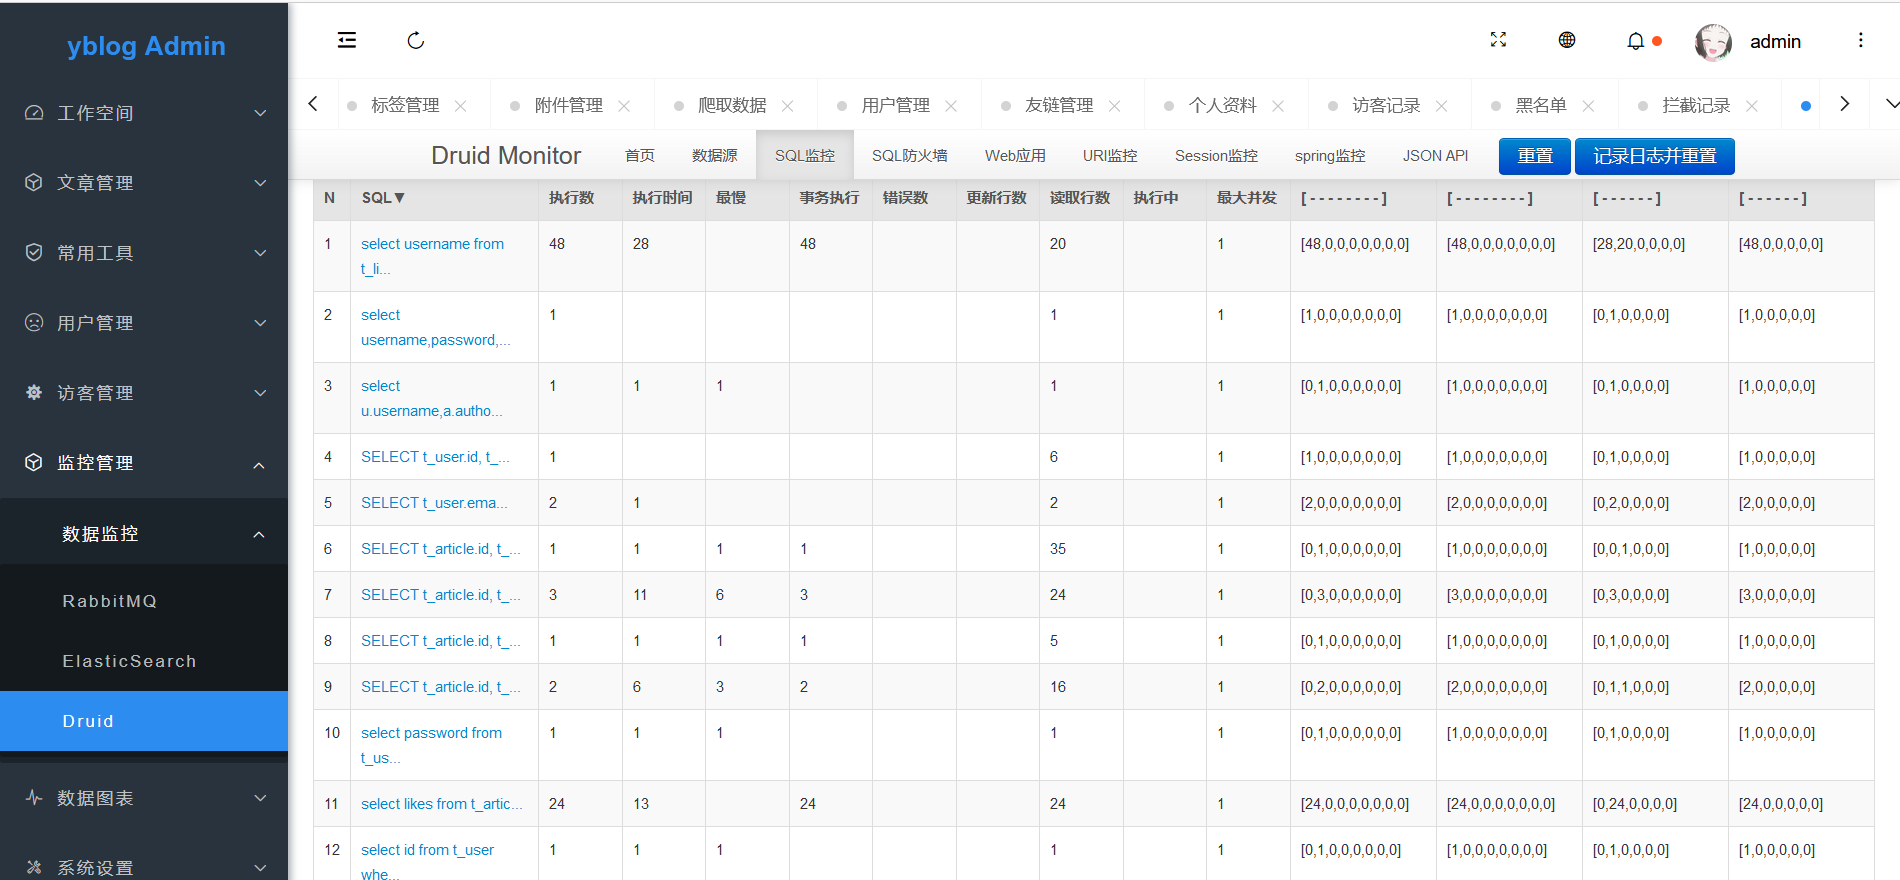This screenshot has width=1900, height=880.
Task: Switch to Web应用 tab
Action: (x=1015, y=156)
